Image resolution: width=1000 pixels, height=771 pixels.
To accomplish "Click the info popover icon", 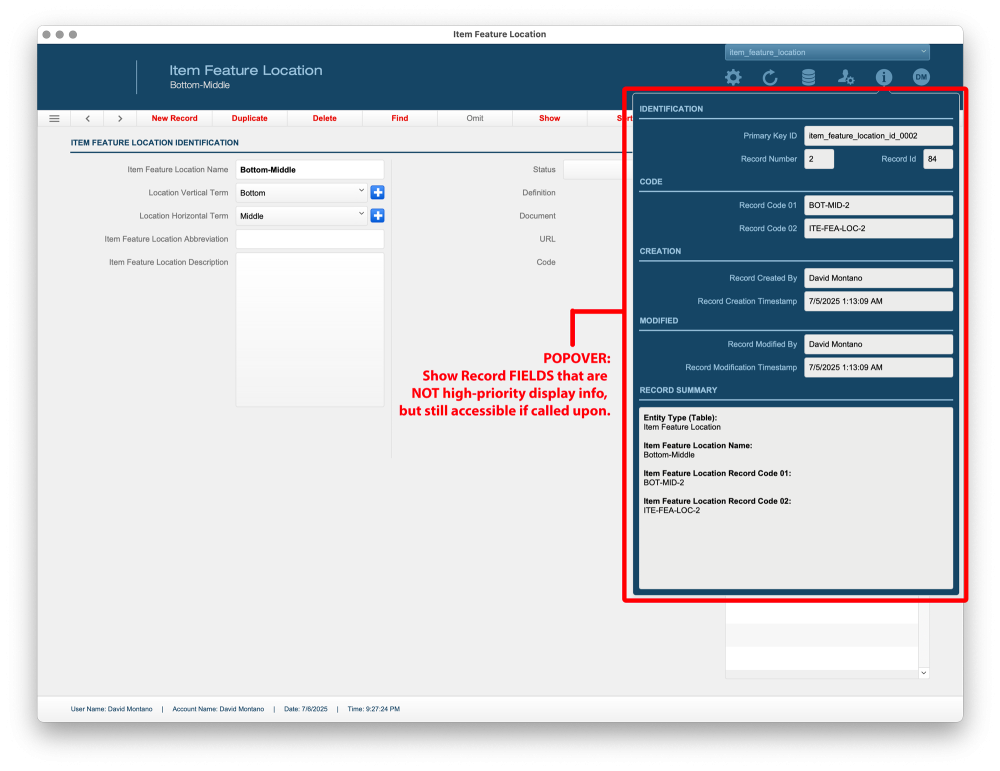I will [x=884, y=77].
